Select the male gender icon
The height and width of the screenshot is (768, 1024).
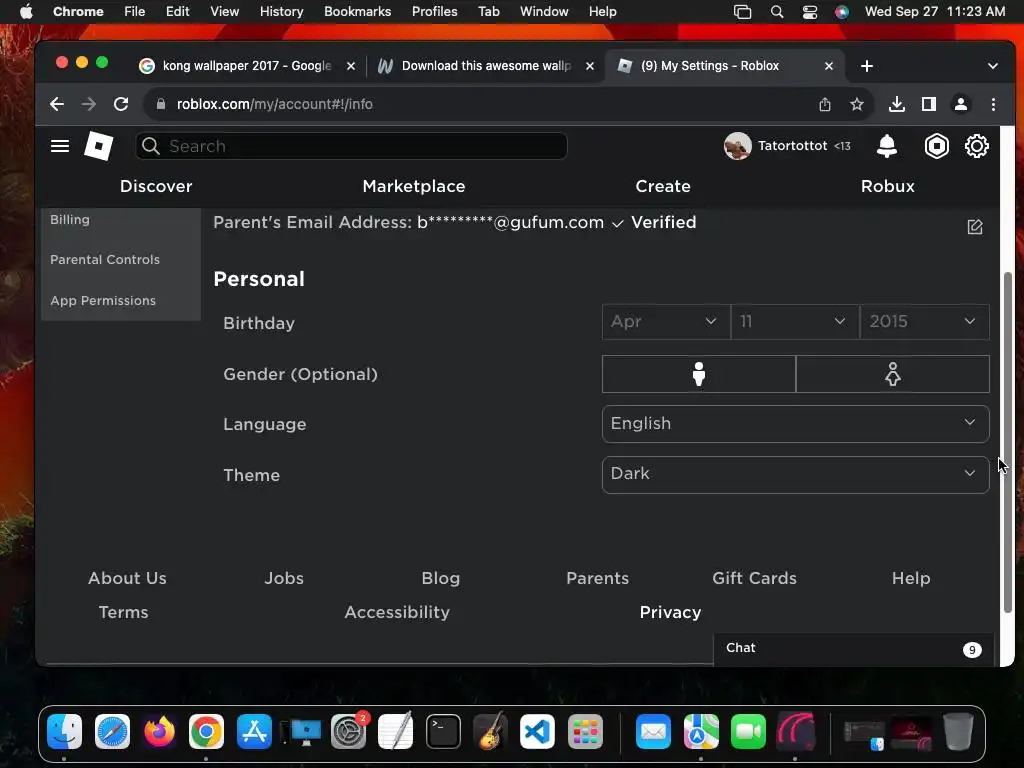[699, 374]
